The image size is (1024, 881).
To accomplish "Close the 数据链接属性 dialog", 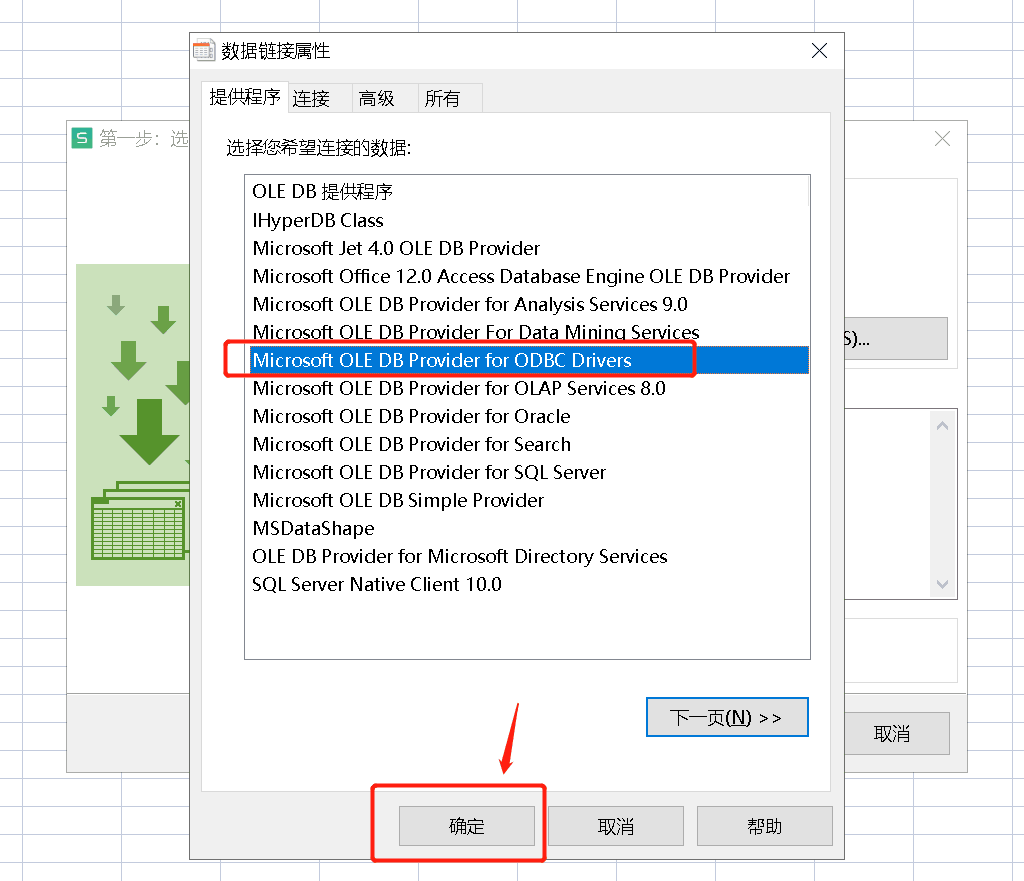I will [x=819, y=51].
